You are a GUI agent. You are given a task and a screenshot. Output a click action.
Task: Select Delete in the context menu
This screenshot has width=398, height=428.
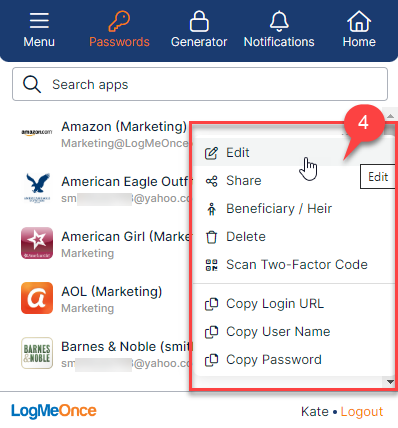293,237
